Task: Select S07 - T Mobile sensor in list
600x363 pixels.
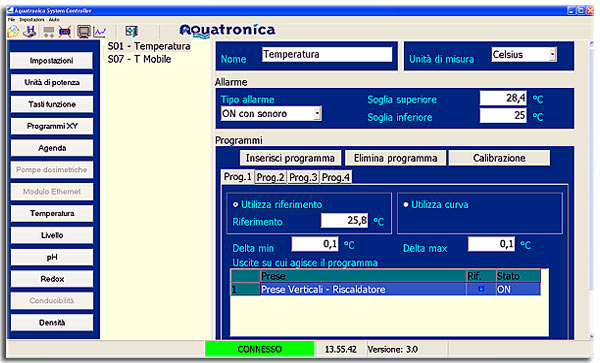Action: 139,59
